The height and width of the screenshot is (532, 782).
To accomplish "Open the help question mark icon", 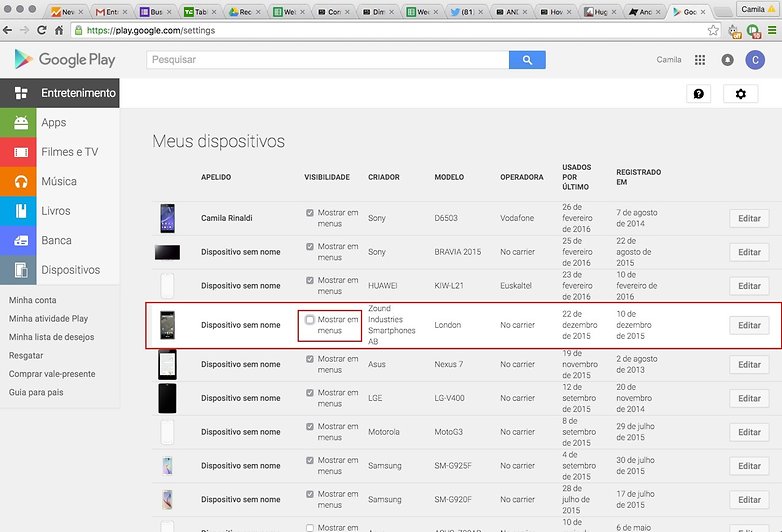I will click(x=699, y=94).
